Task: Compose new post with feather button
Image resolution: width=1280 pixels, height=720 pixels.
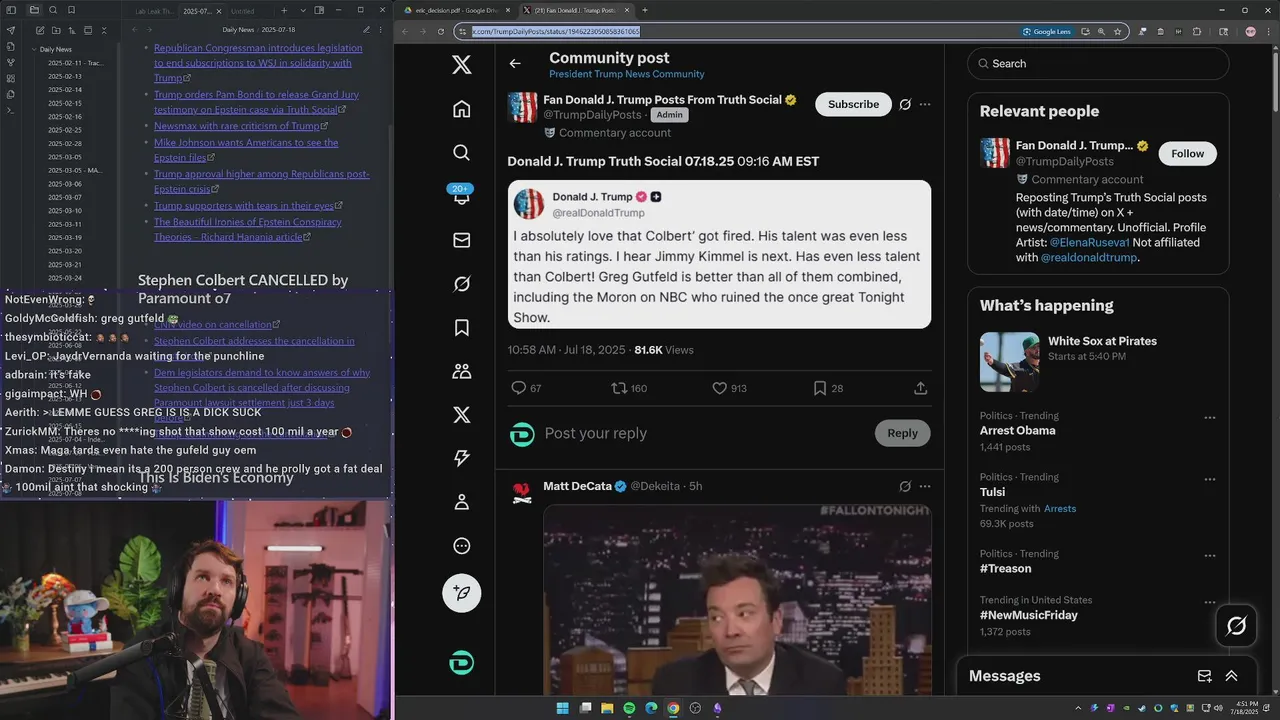Action: point(461,593)
